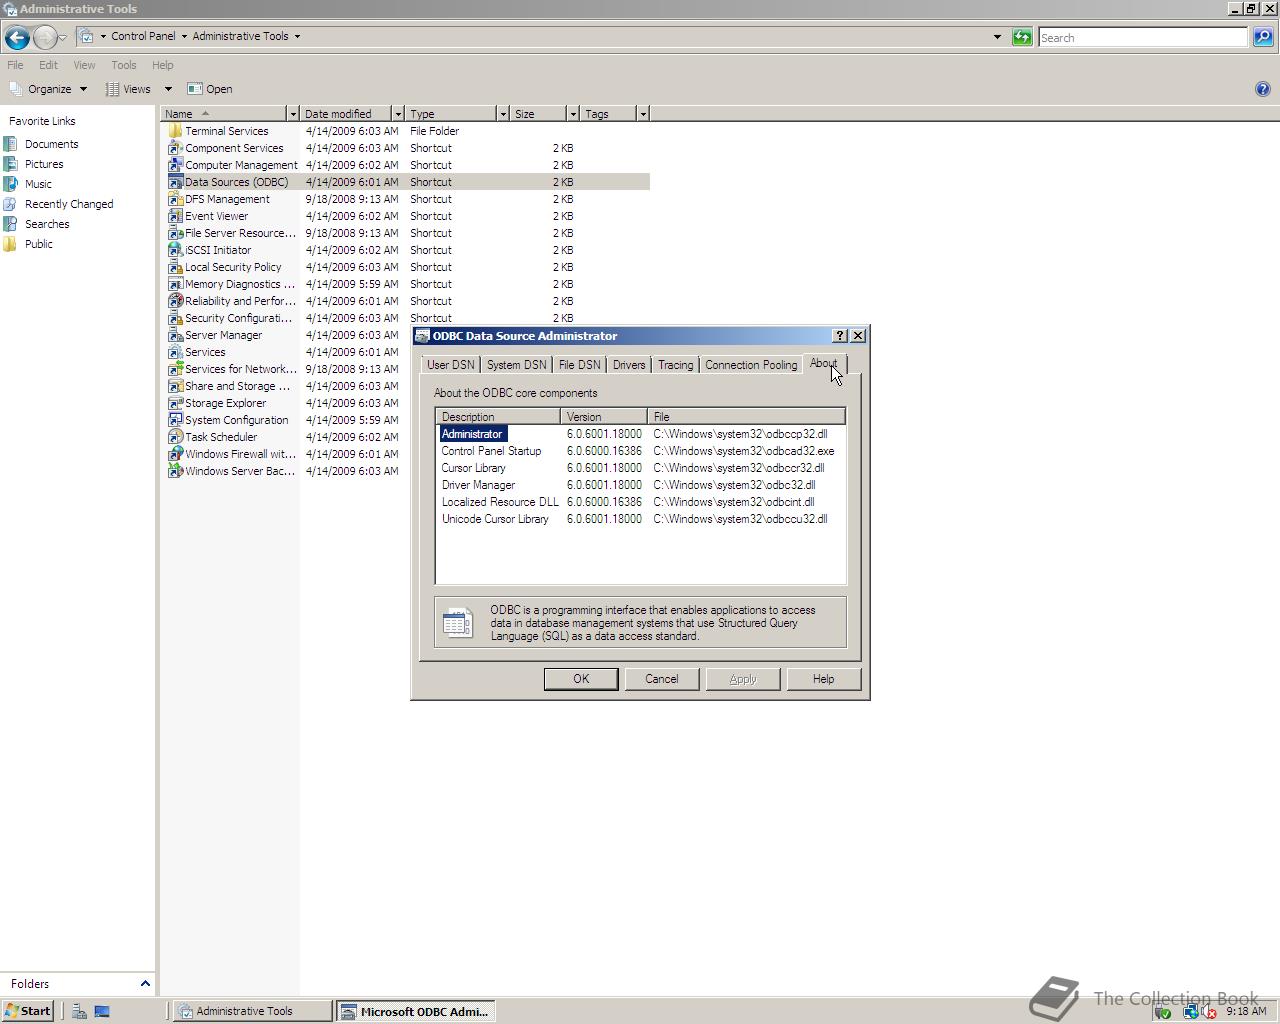Open the Edit menu
The height and width of the screenshot is (1024, 1280).
click(48, 65)
